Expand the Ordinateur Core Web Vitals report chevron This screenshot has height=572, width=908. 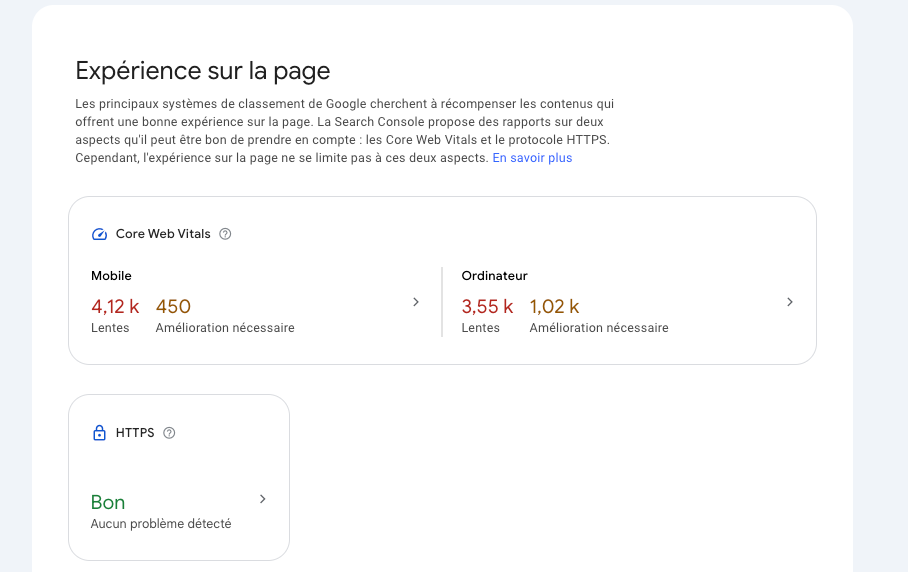790,302
